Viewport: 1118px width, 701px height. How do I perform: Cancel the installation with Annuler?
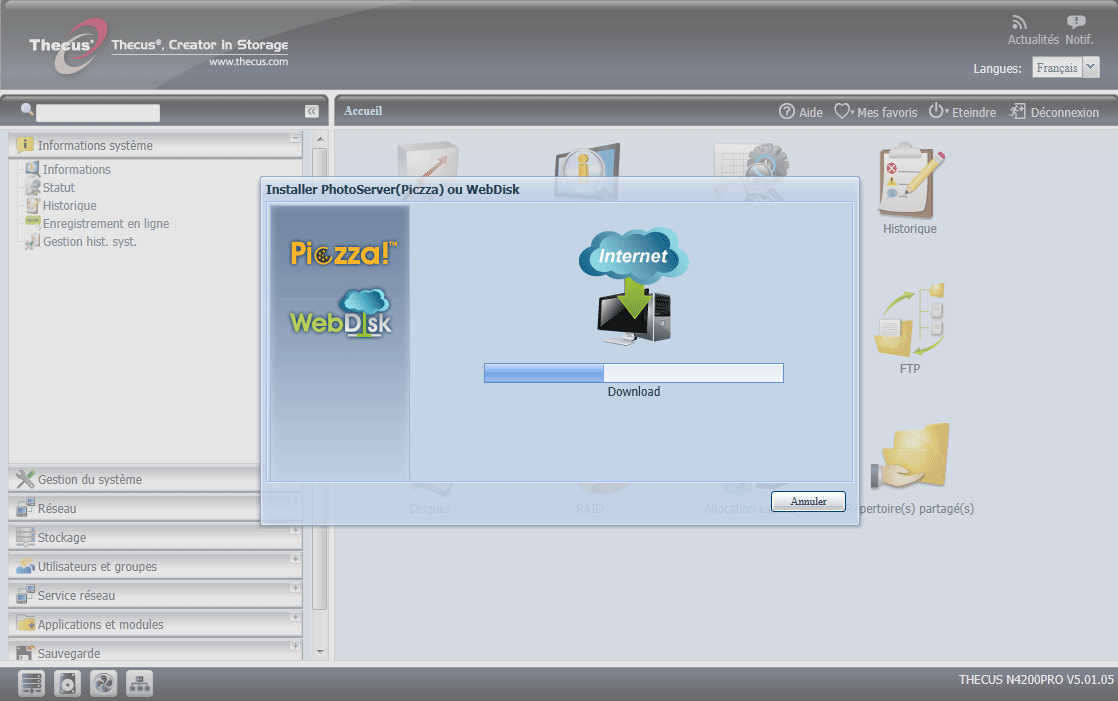[x=809, y=501]
